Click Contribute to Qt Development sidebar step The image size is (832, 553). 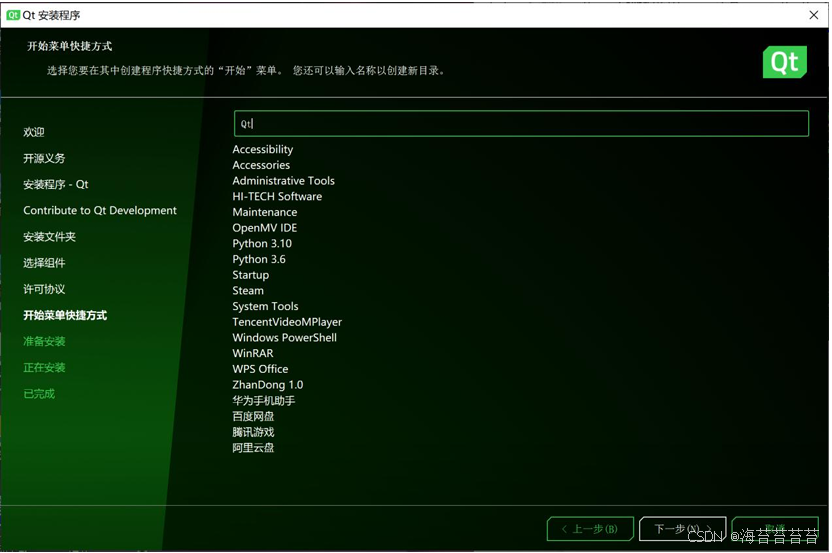tap(100, 210)
